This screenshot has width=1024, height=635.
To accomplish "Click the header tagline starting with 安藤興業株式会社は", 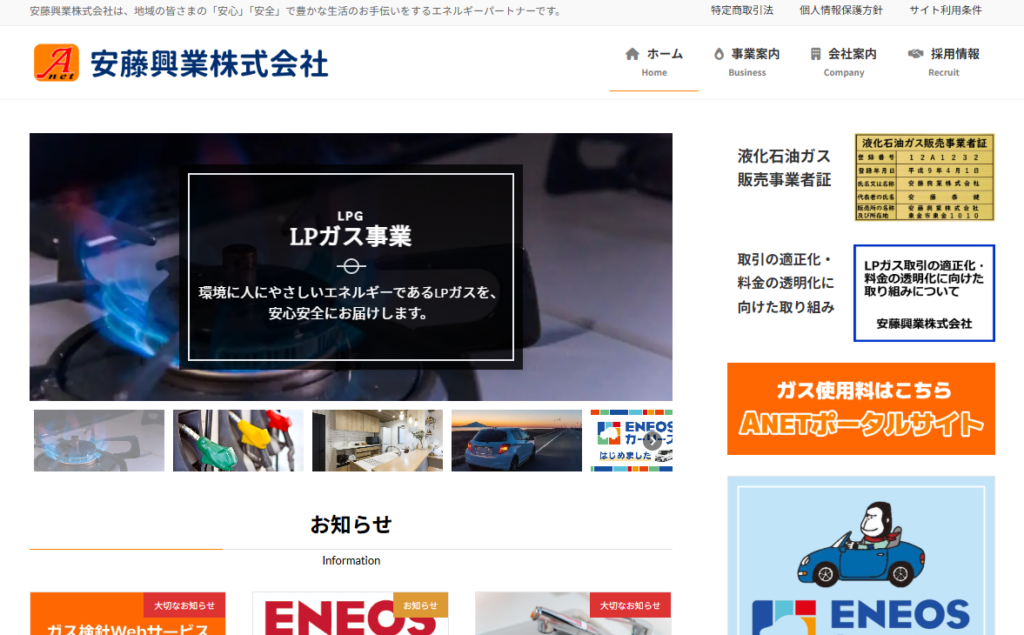I will tap(297, 11).
